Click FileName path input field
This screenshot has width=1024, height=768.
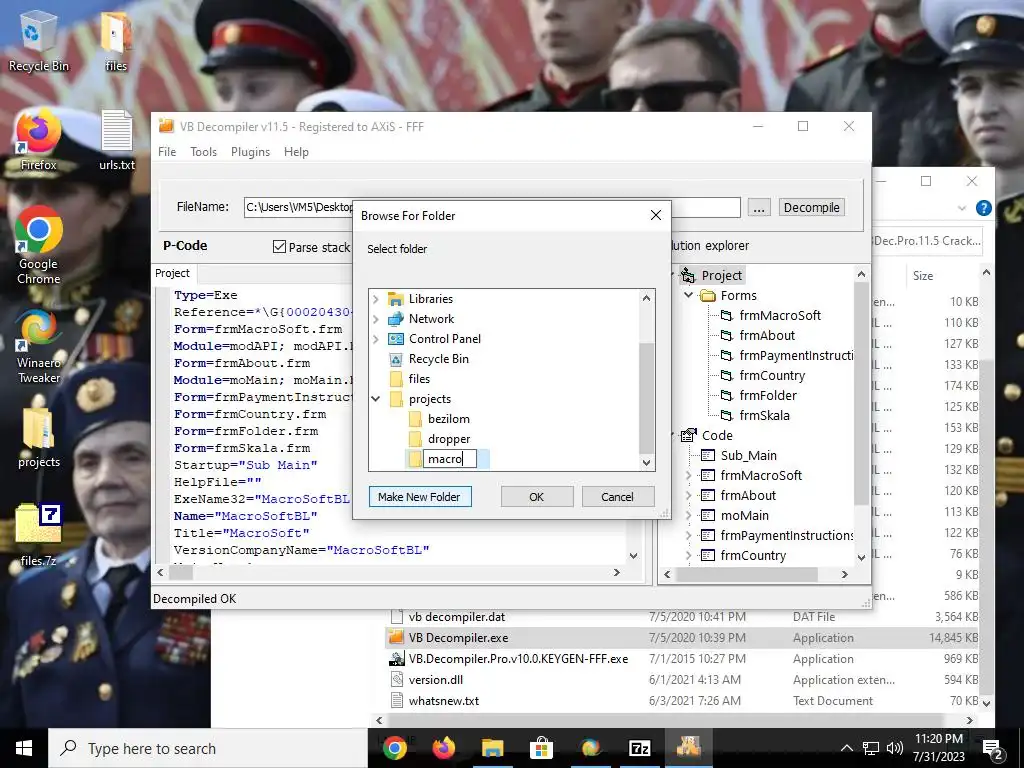492,207
